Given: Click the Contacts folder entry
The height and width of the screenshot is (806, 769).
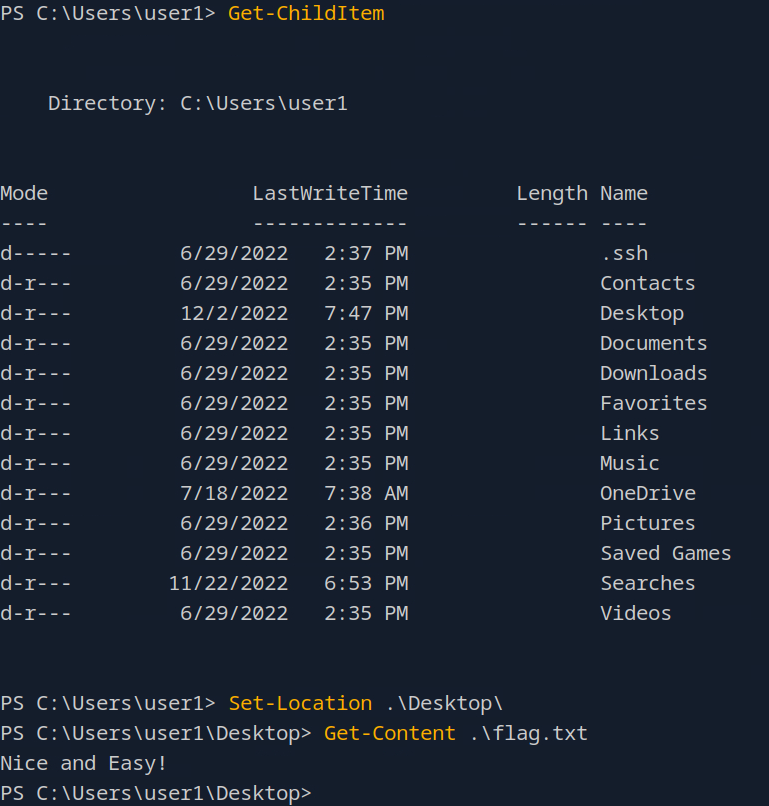Looking at the screenshot, I should point(647,284).
